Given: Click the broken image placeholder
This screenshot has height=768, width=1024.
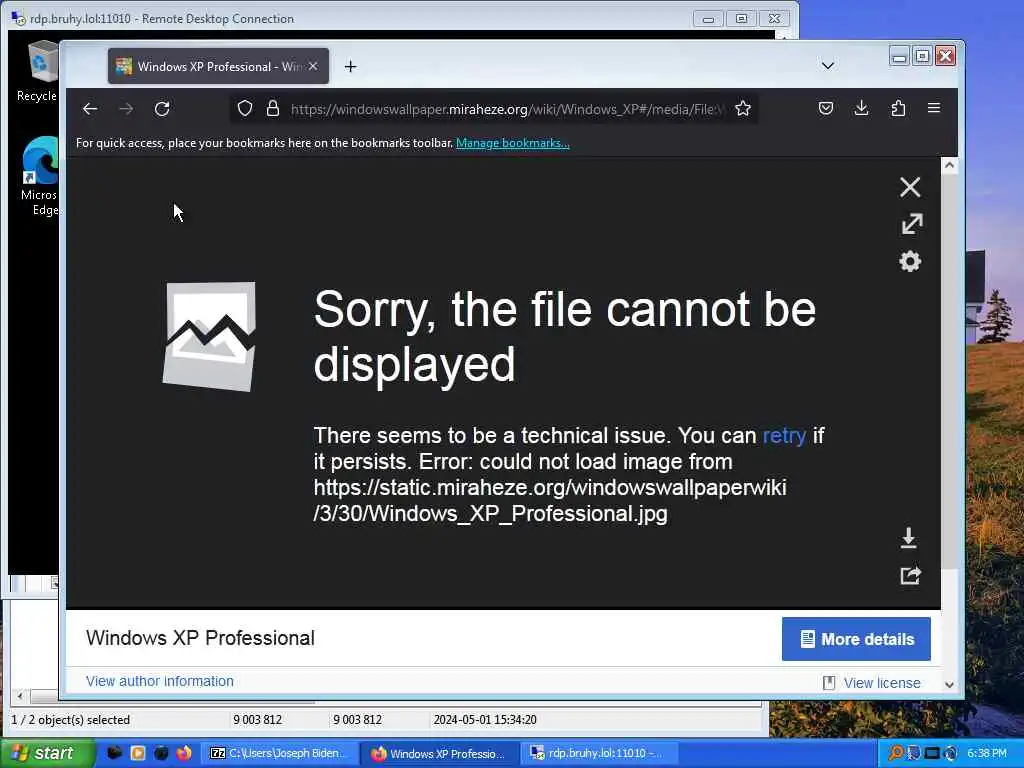Looking at the screenshot, I should pyautogui.click(x=210, y=337).
